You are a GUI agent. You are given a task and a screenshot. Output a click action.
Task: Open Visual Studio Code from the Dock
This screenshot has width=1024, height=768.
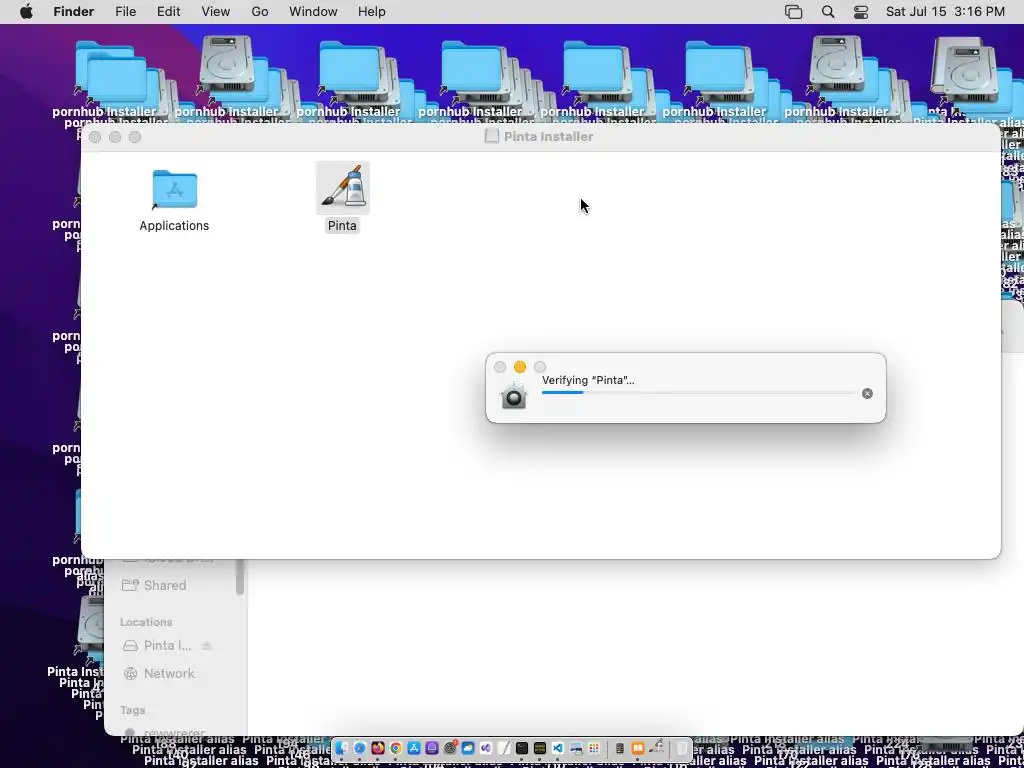(558, 748)
